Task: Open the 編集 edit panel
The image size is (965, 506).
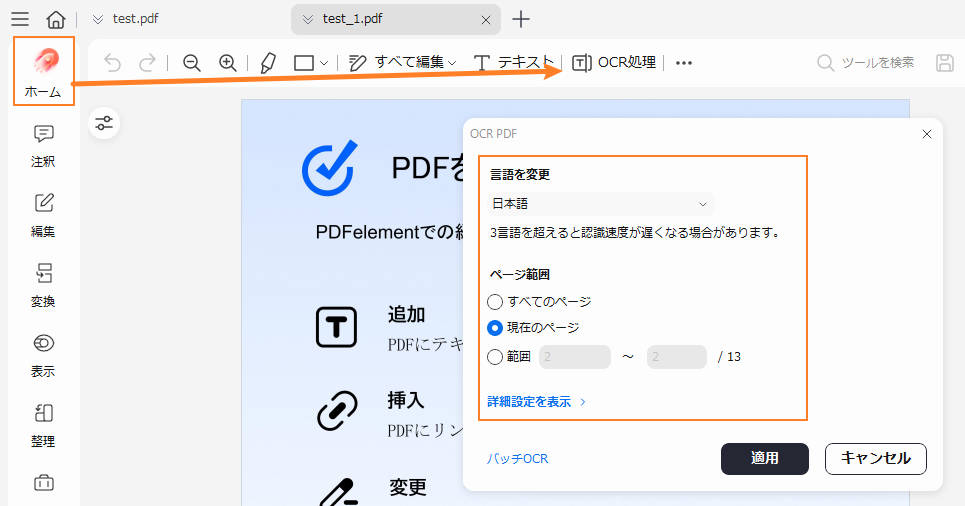Action: [x=43, y=215]
